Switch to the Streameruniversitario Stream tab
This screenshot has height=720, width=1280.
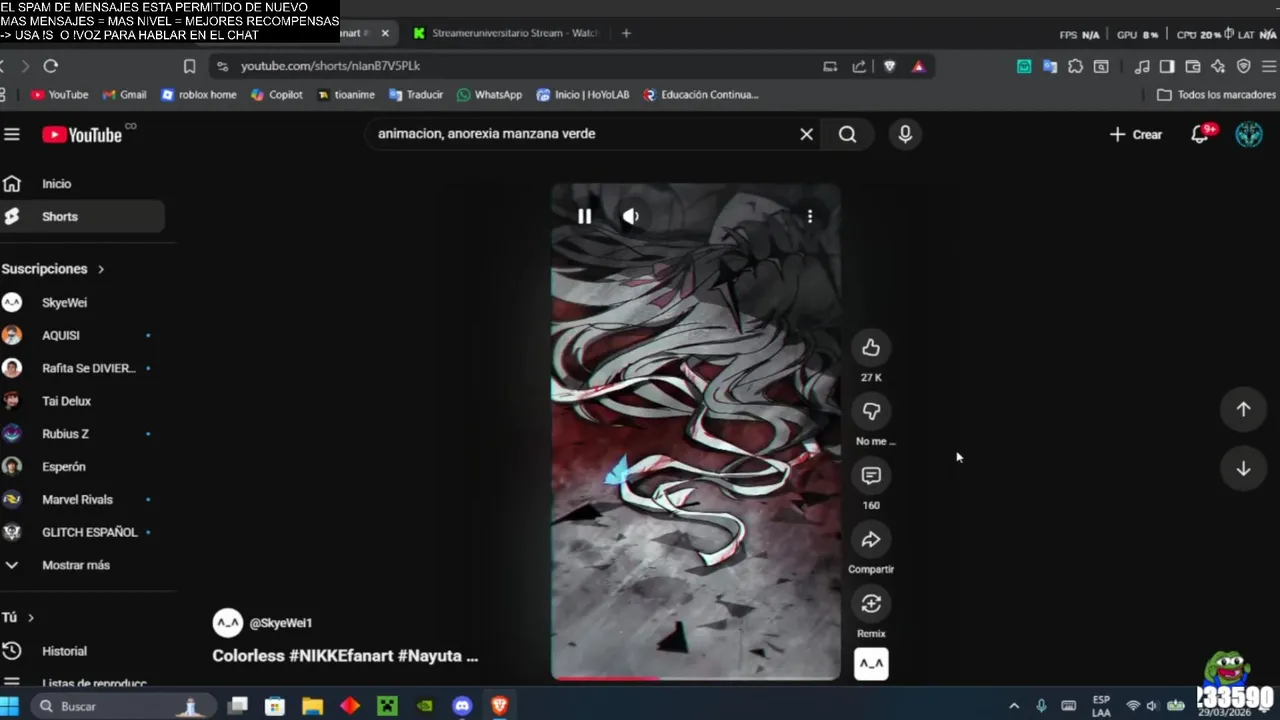[504, 33]
